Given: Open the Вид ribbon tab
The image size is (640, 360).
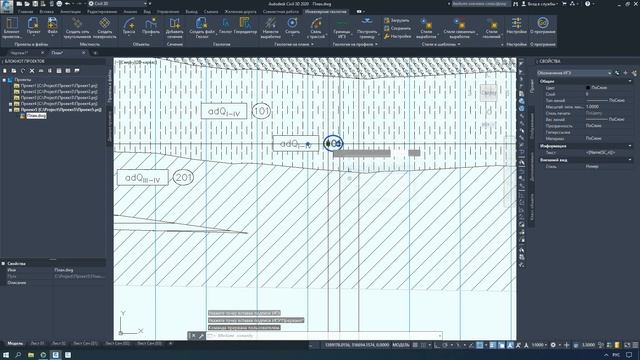Looking at the screenshot, I should pyautogui.click(x=147, y=12).
